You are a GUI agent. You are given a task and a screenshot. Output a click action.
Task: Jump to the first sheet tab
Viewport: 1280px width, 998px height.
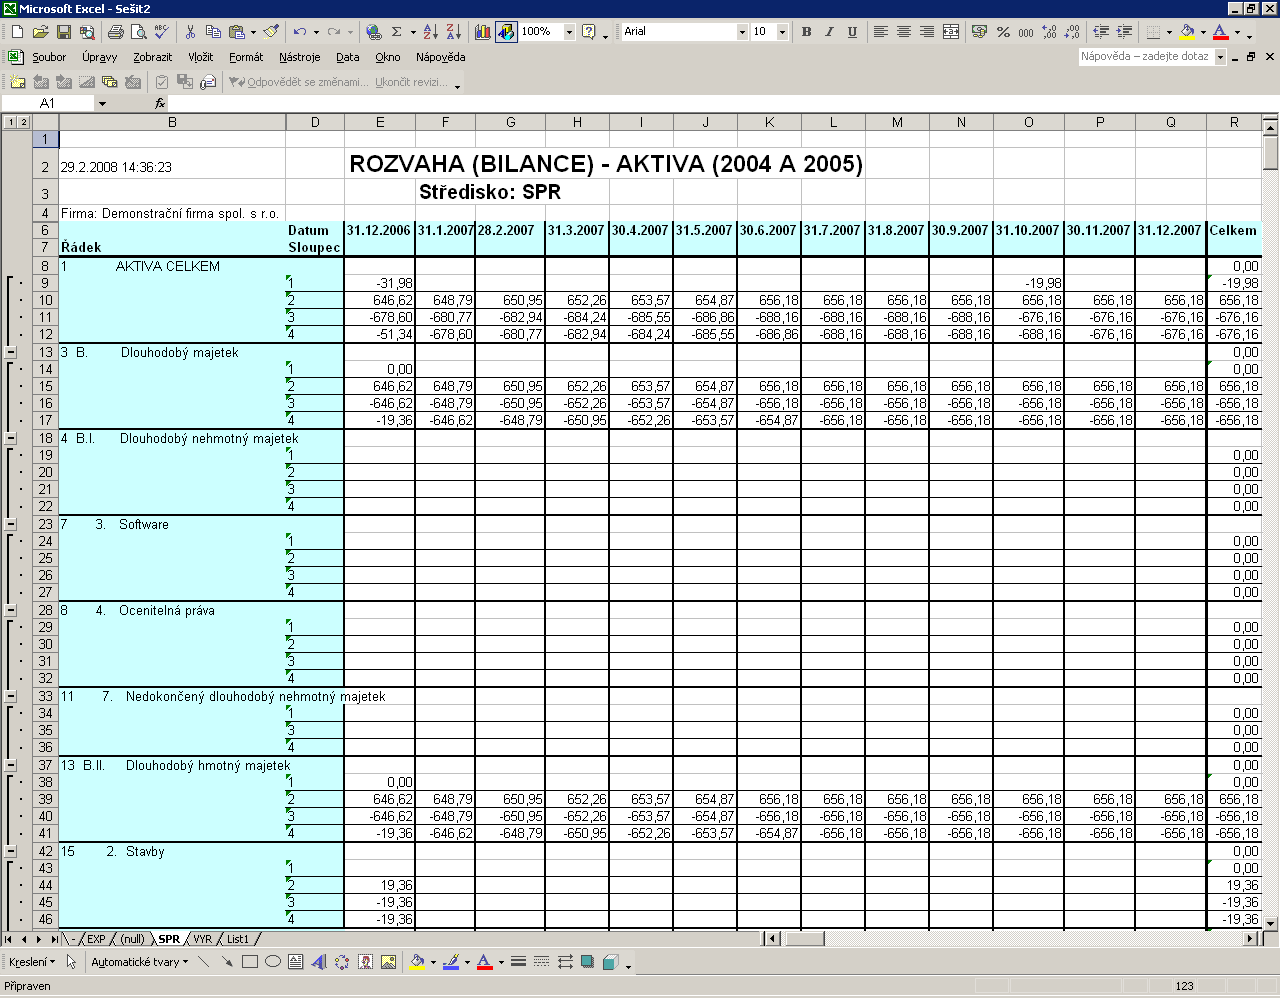(x=9, y=939)
